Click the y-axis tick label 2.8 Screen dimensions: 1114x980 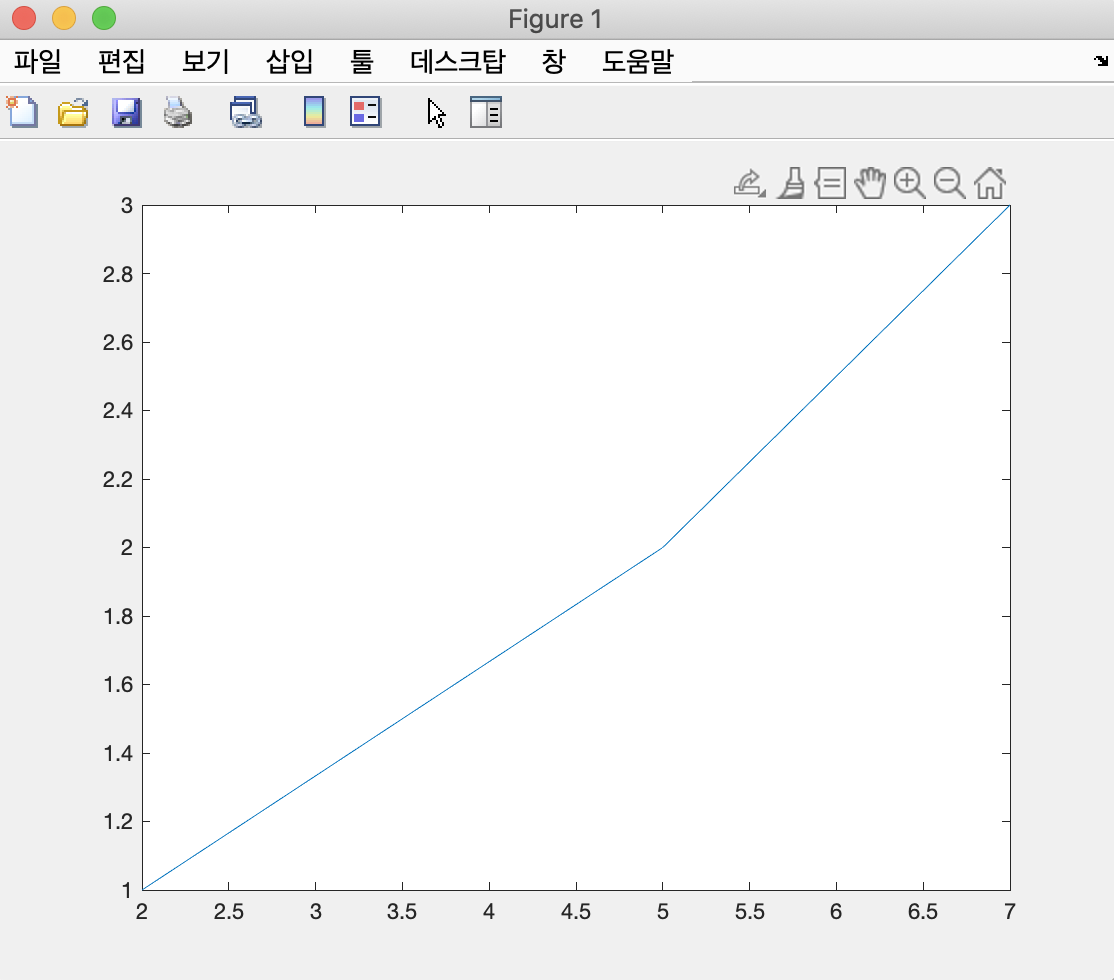pyautogui.click(x=118, y=274)
